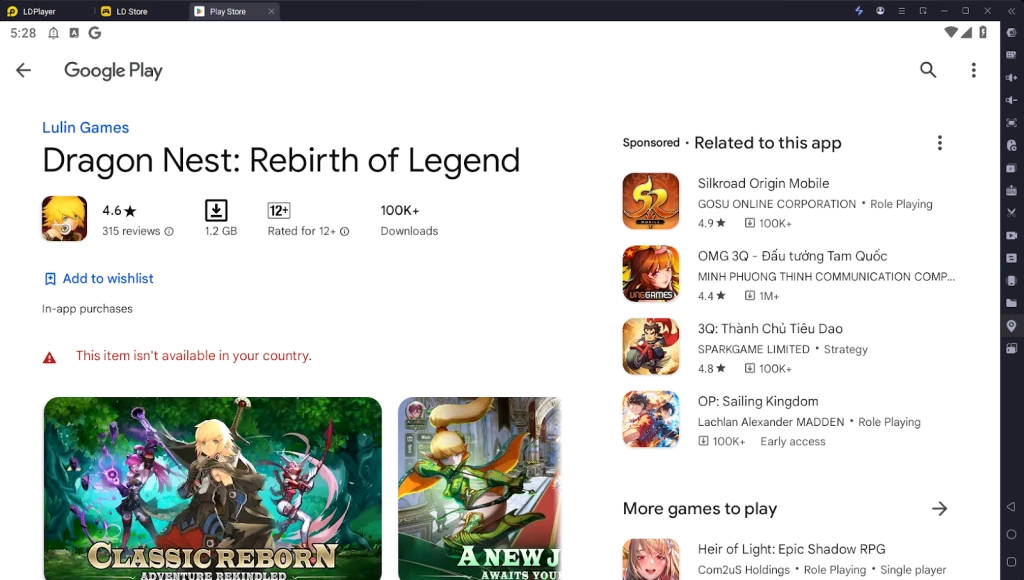Tap the Android home circle button
1024x580 pixels.
(x=1011, y=534)
